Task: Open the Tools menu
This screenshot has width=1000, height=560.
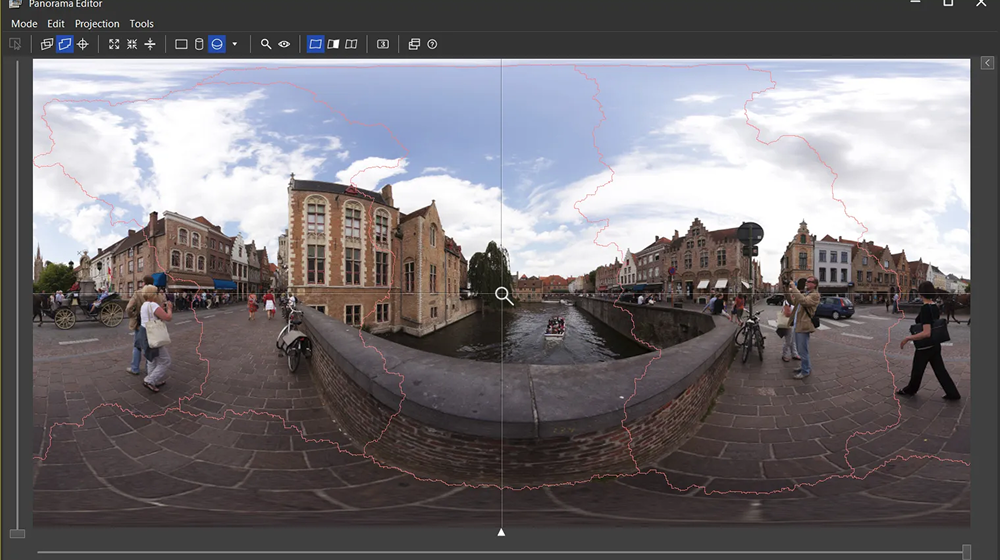Action: 142,23
